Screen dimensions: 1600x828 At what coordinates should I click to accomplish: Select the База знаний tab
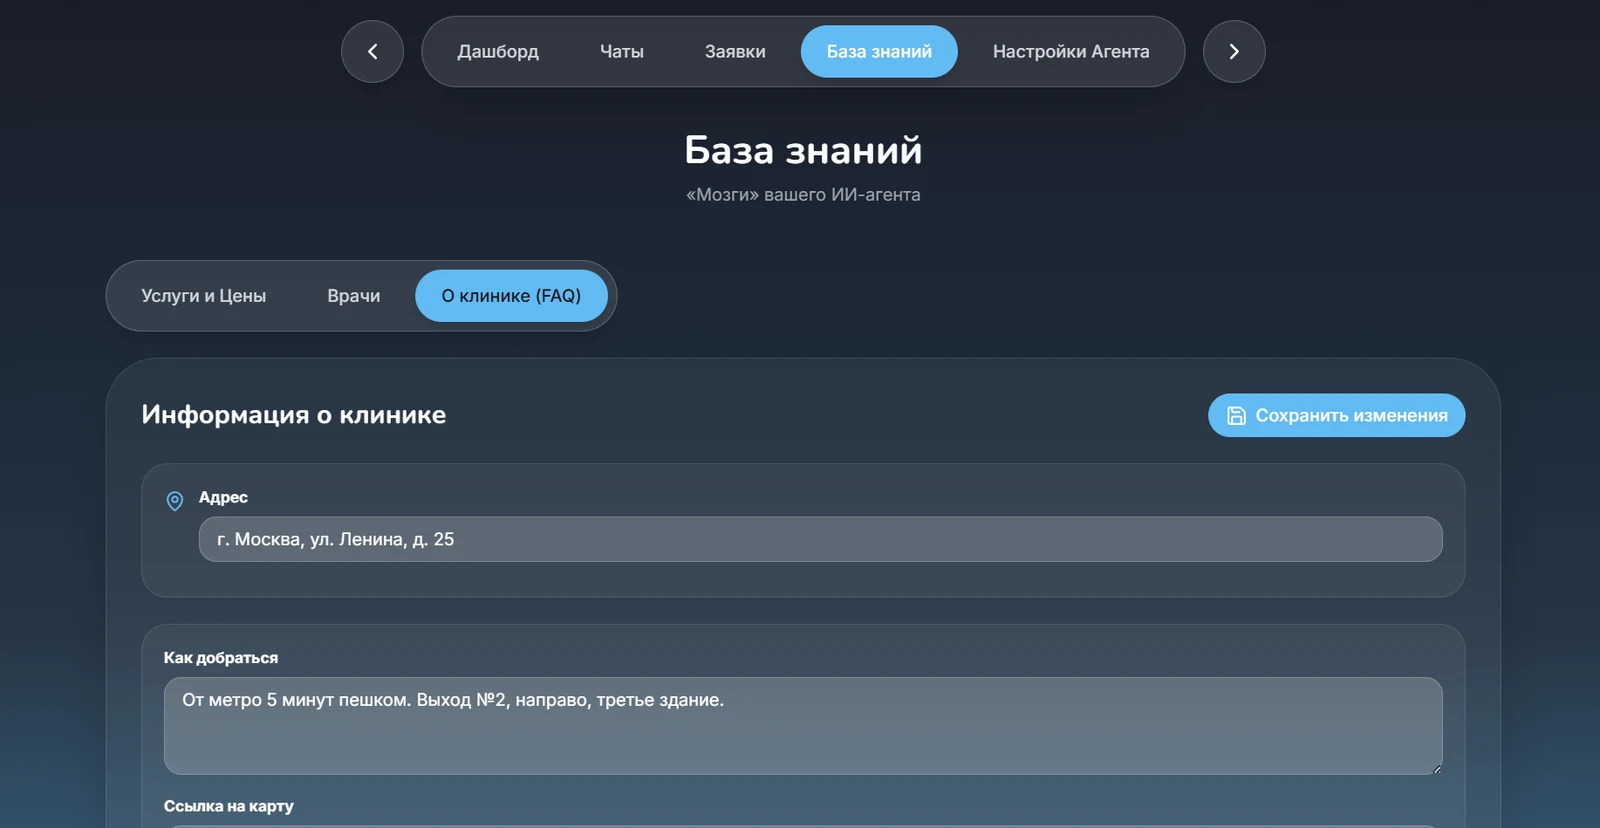point(879,51)
